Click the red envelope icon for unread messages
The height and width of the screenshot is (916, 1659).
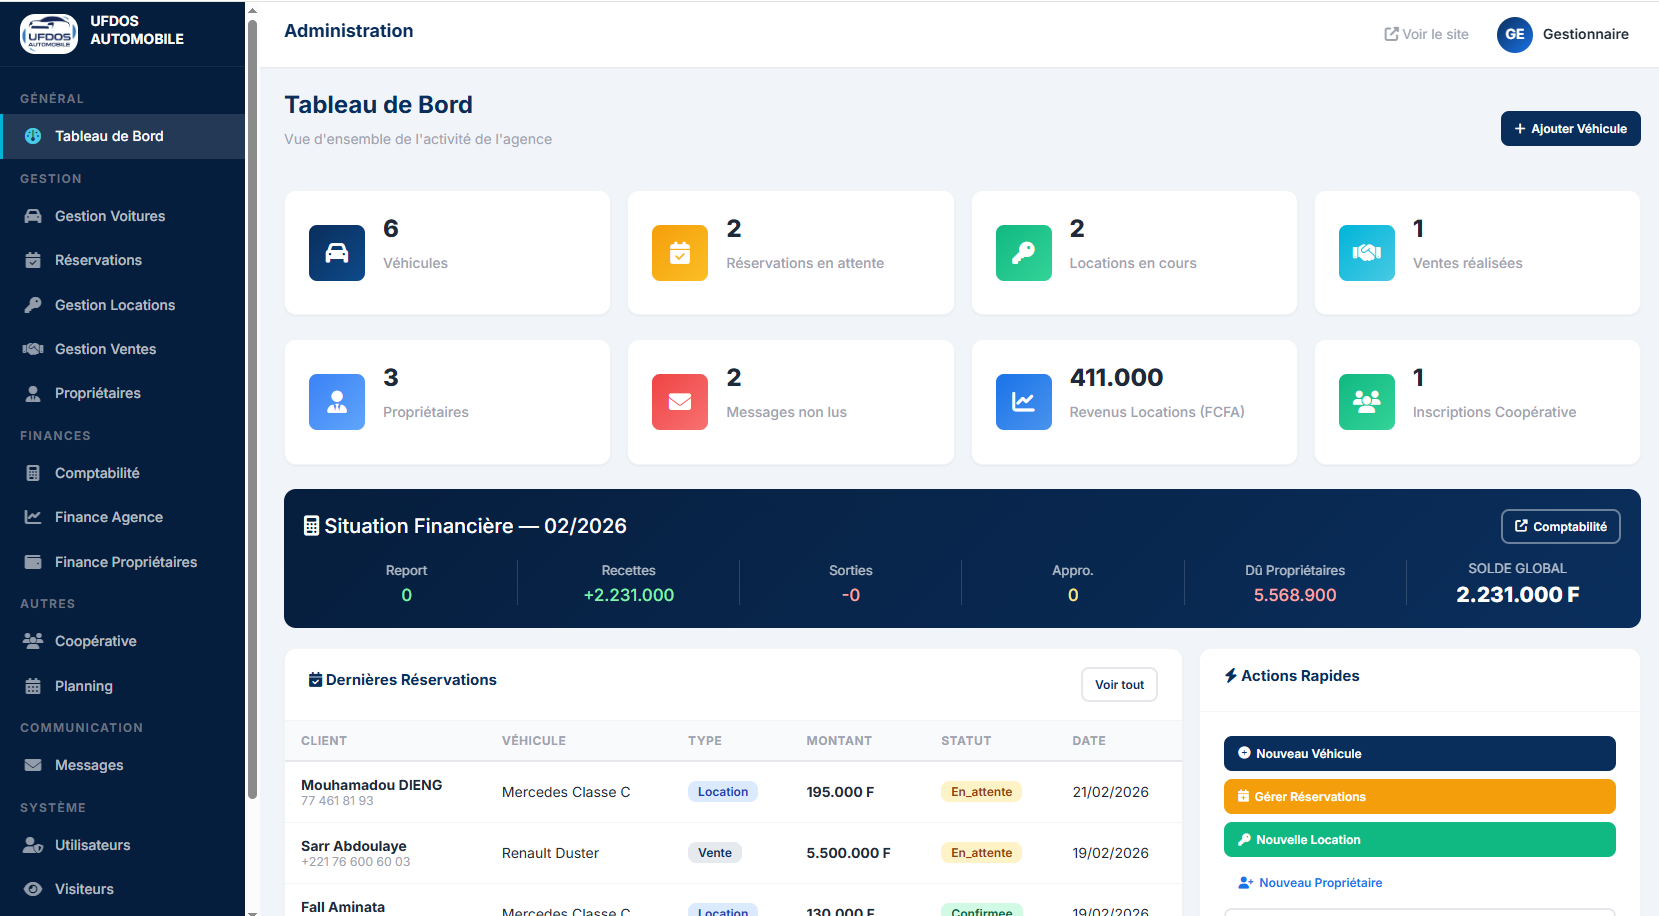click(x=680, y=402)
